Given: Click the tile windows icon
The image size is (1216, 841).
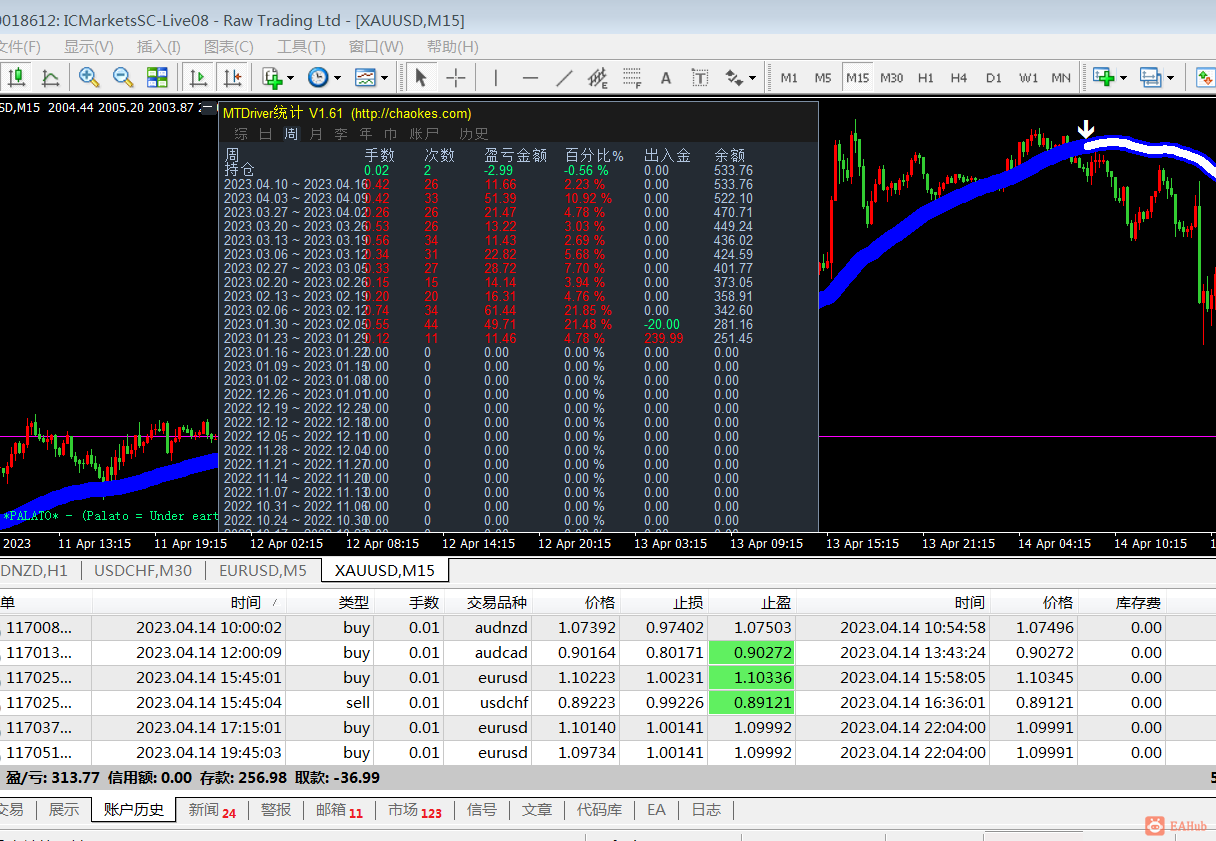Looking at the screenshot, I should (157, 77).
